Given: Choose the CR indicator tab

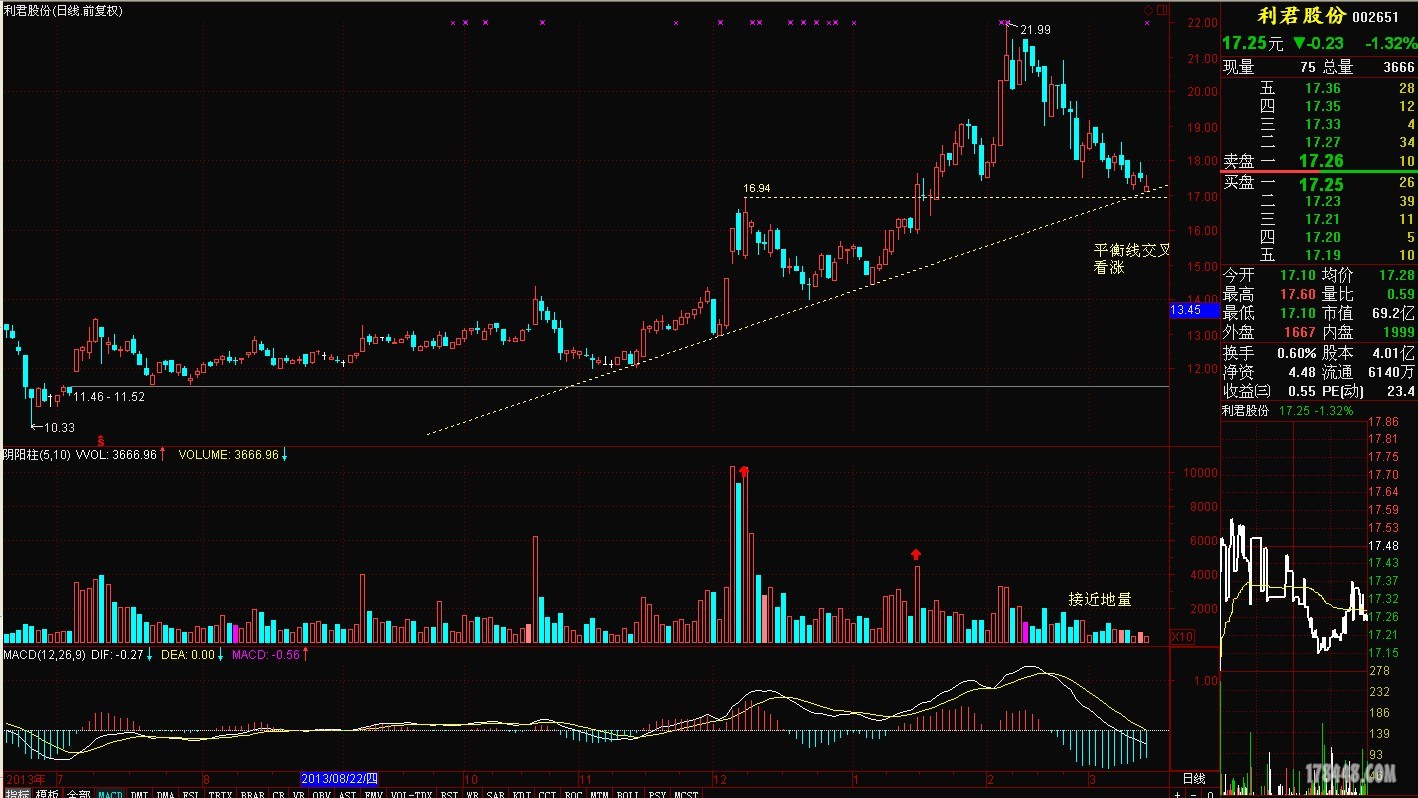Looking at the screenshot, I should [x=278, y=794].
